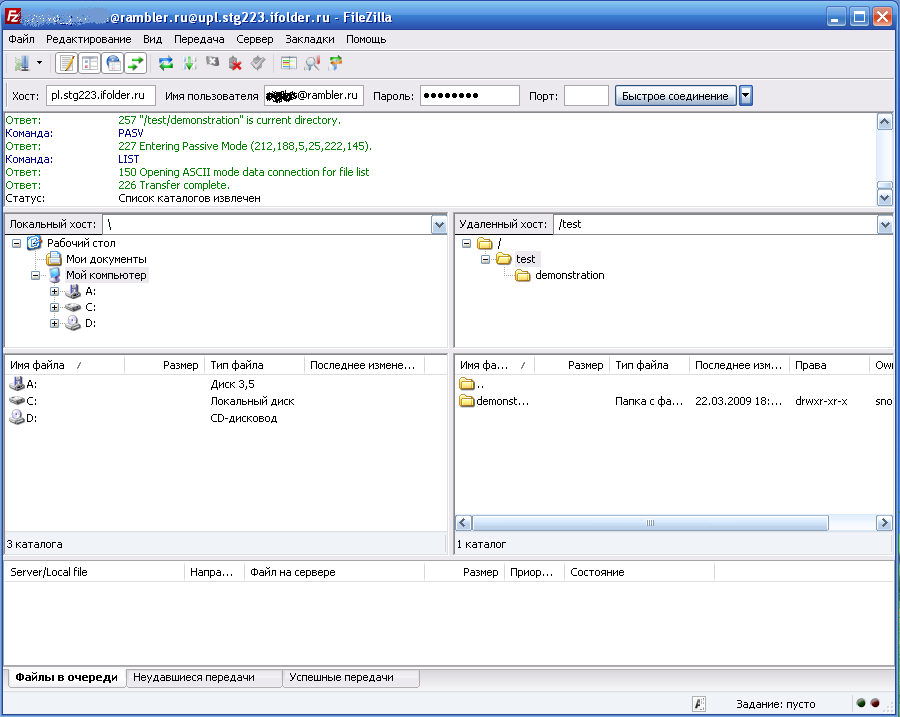Switch to the Неудавшиеся передачи tab

pos(204,677)
